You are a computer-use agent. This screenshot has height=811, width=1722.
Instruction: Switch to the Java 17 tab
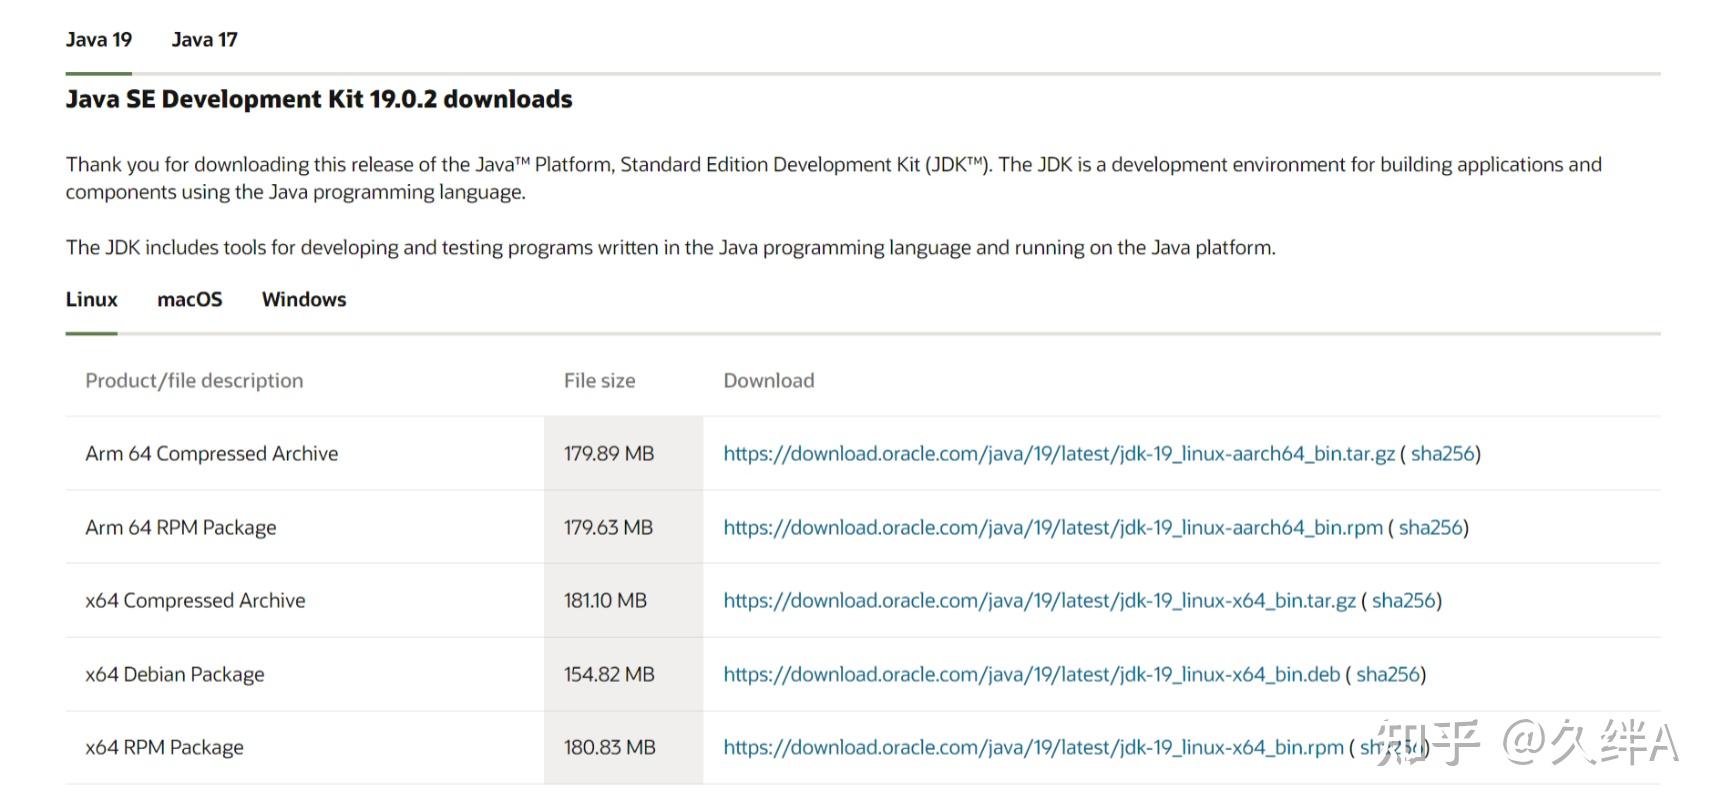pyautogui.click(x=204, y=40)
